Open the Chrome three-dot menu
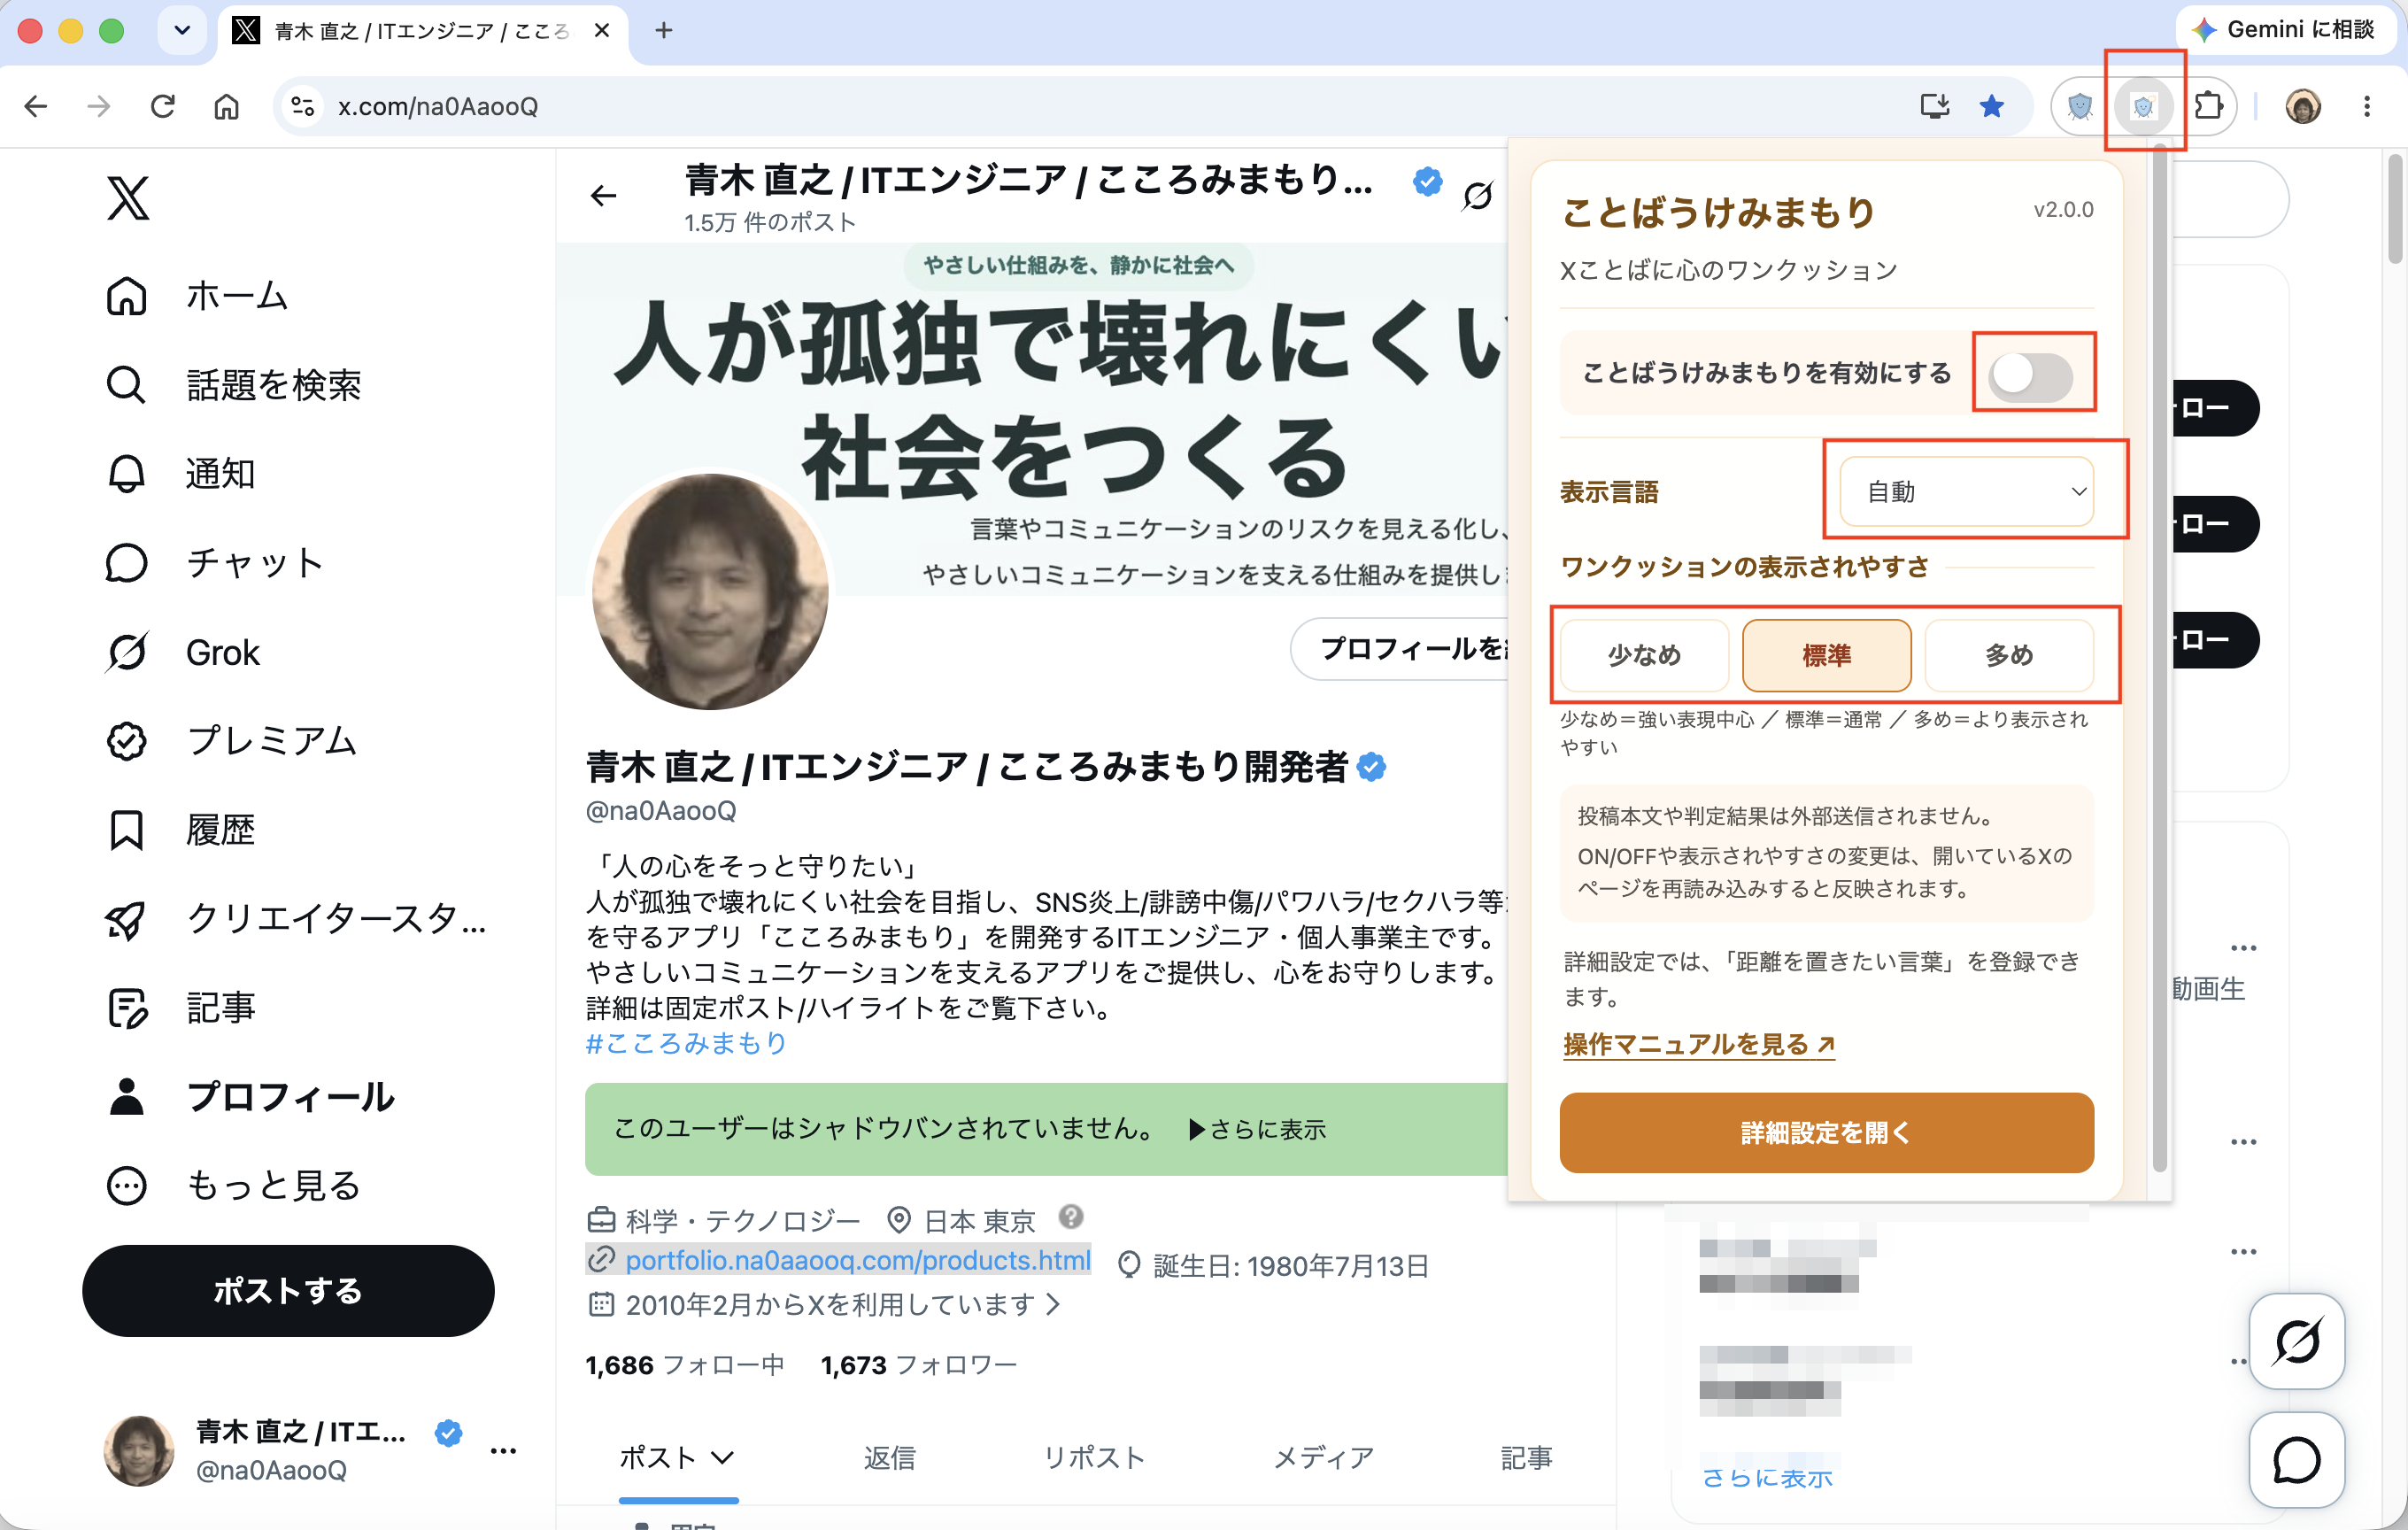This screenshot has height=1530, width=2408. [x=2366, y=106]
